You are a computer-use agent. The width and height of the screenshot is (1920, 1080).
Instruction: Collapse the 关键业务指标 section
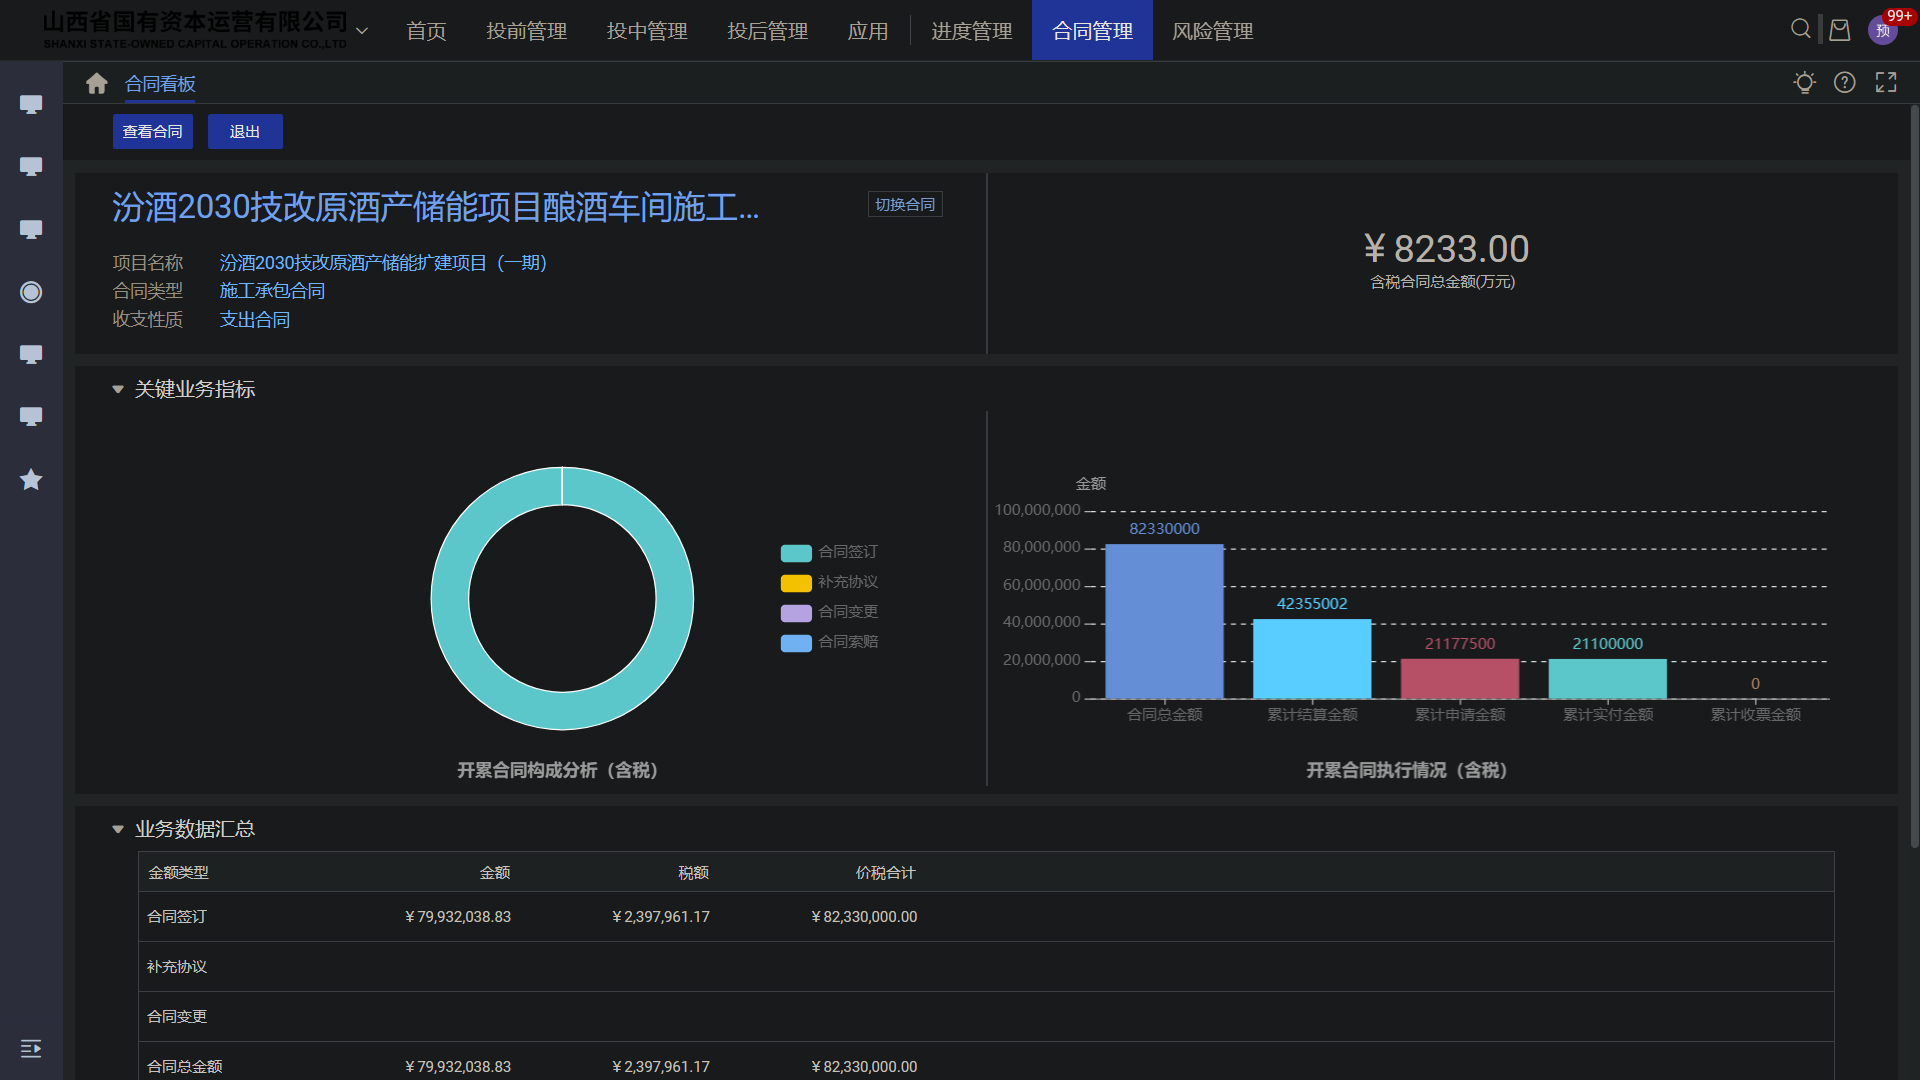tap(118, 390)
